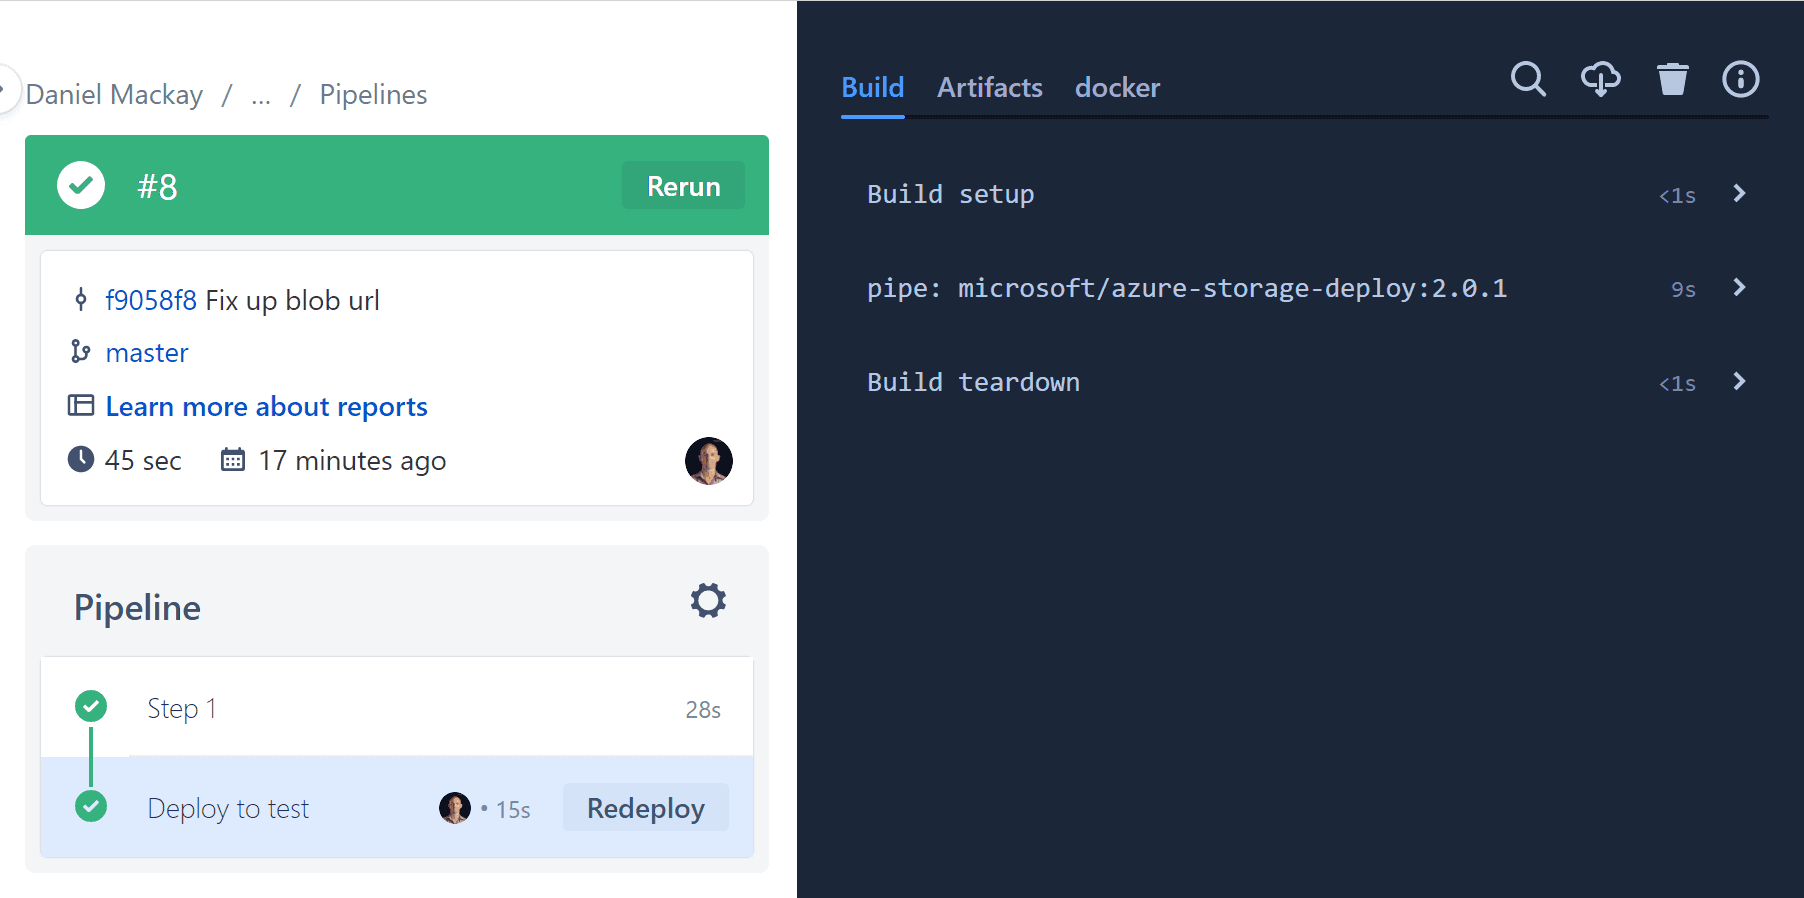This screenshot has width=1804, height=898.
Task: Click the Deploy to test success status icon
Action: 91,806
